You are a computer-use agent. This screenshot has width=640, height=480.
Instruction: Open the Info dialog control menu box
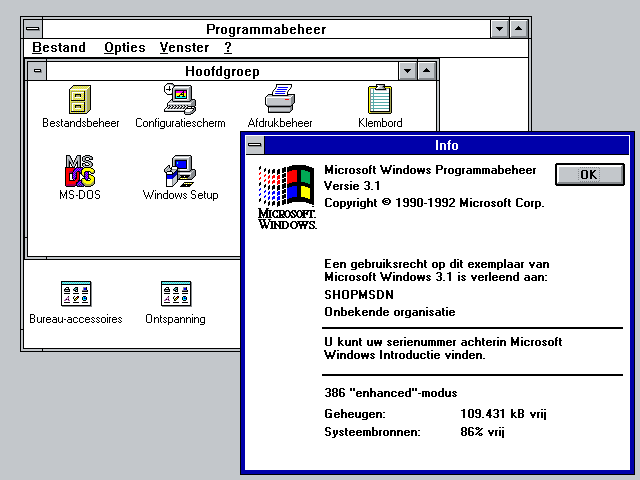[x=255, y=146]
